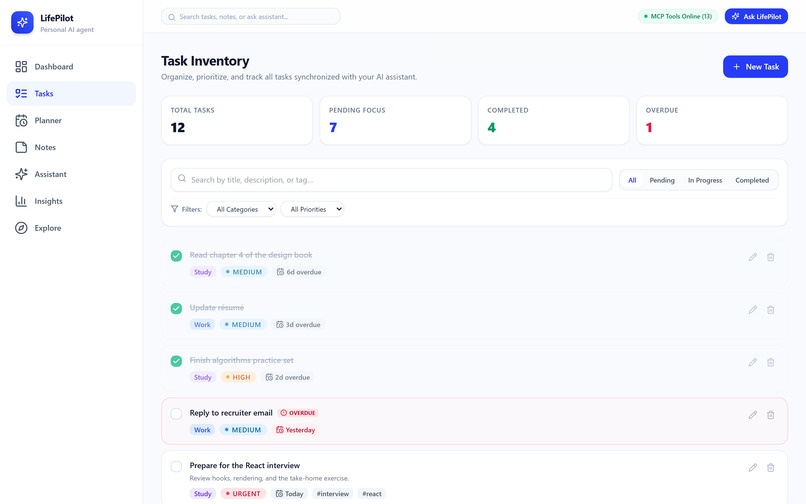Open the Insights page
The width and height of the screenshot is (806, 504).
point(71,201)
